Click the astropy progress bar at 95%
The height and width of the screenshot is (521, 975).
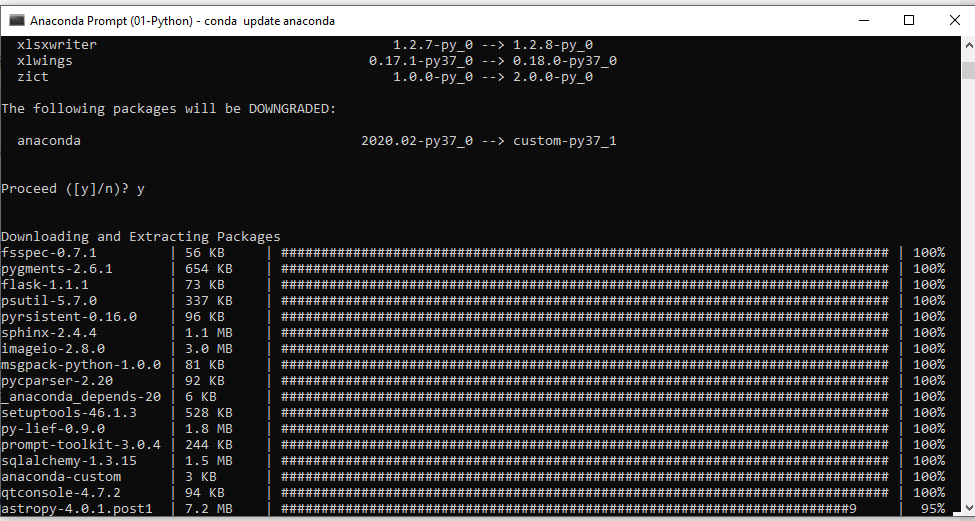pos(569,509)
